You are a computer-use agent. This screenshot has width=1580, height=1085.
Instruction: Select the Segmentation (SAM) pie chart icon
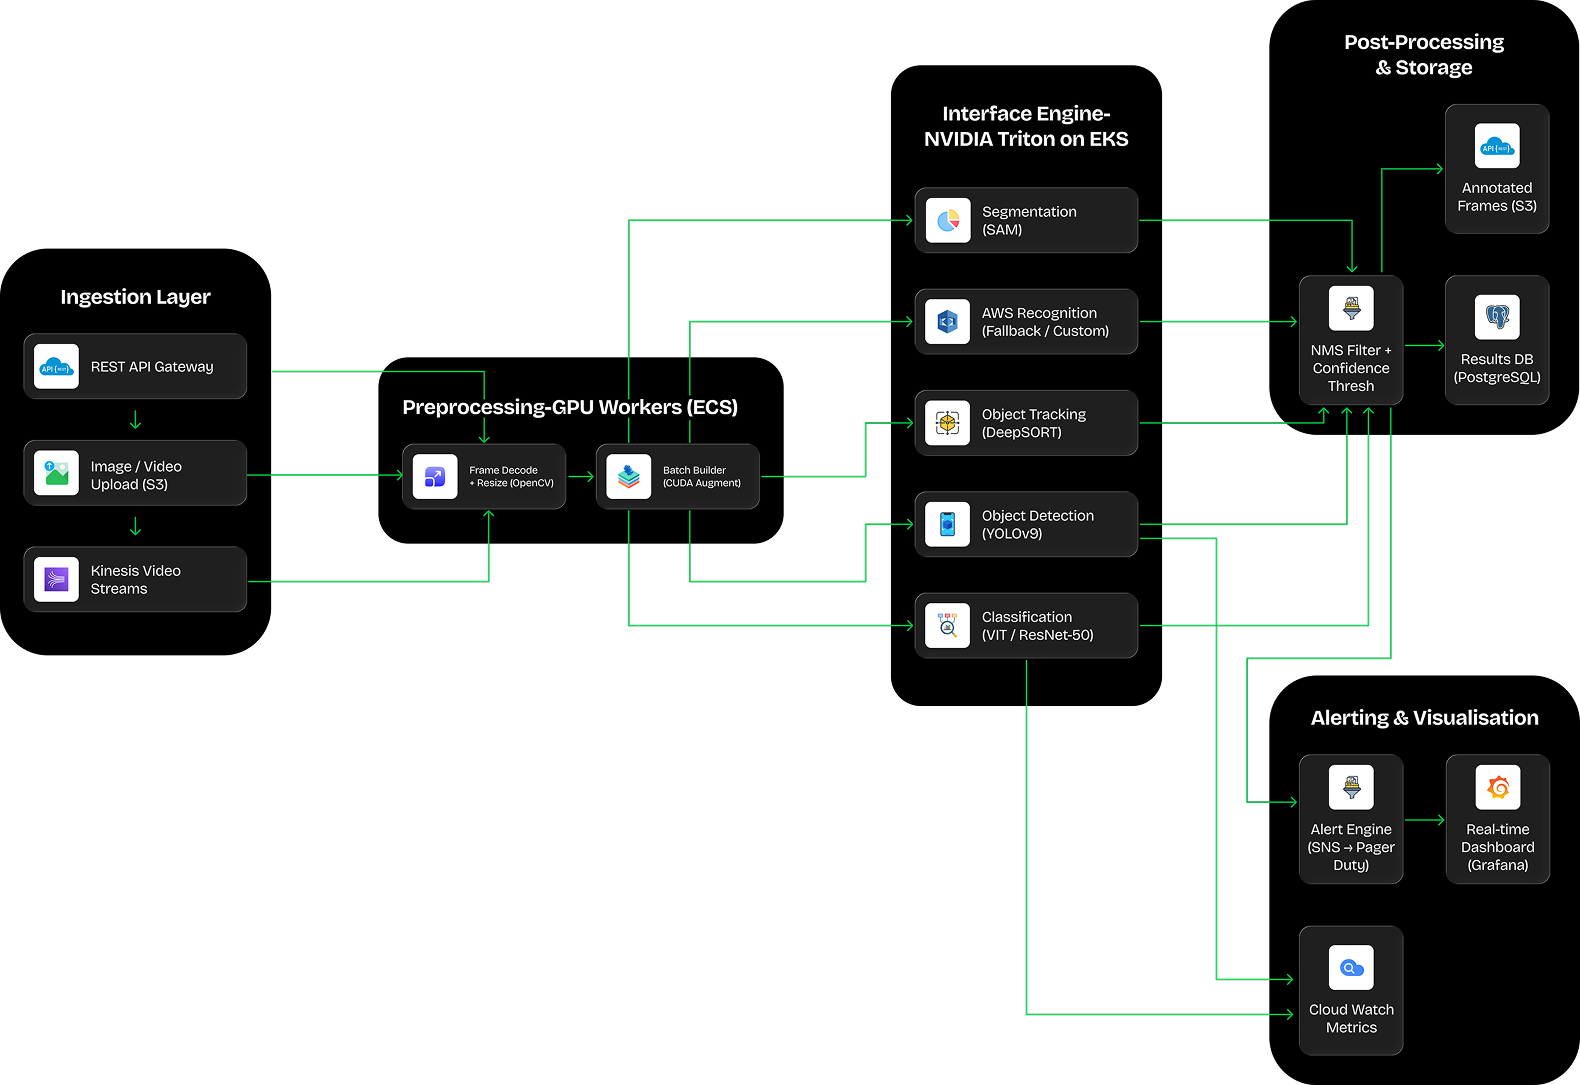pos(948,220)
